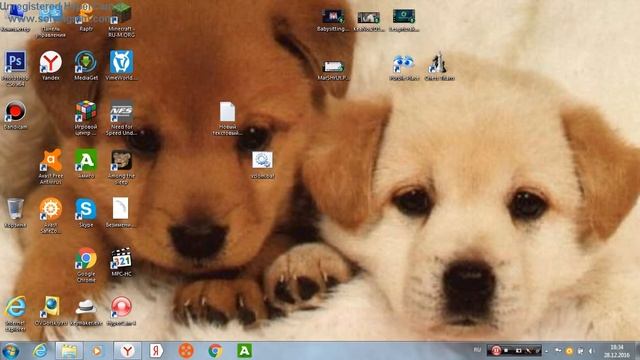Select the Avast Free Antivirus desktop icon
The height and width of the screenshot is (360, 640).
coord(51,167)
